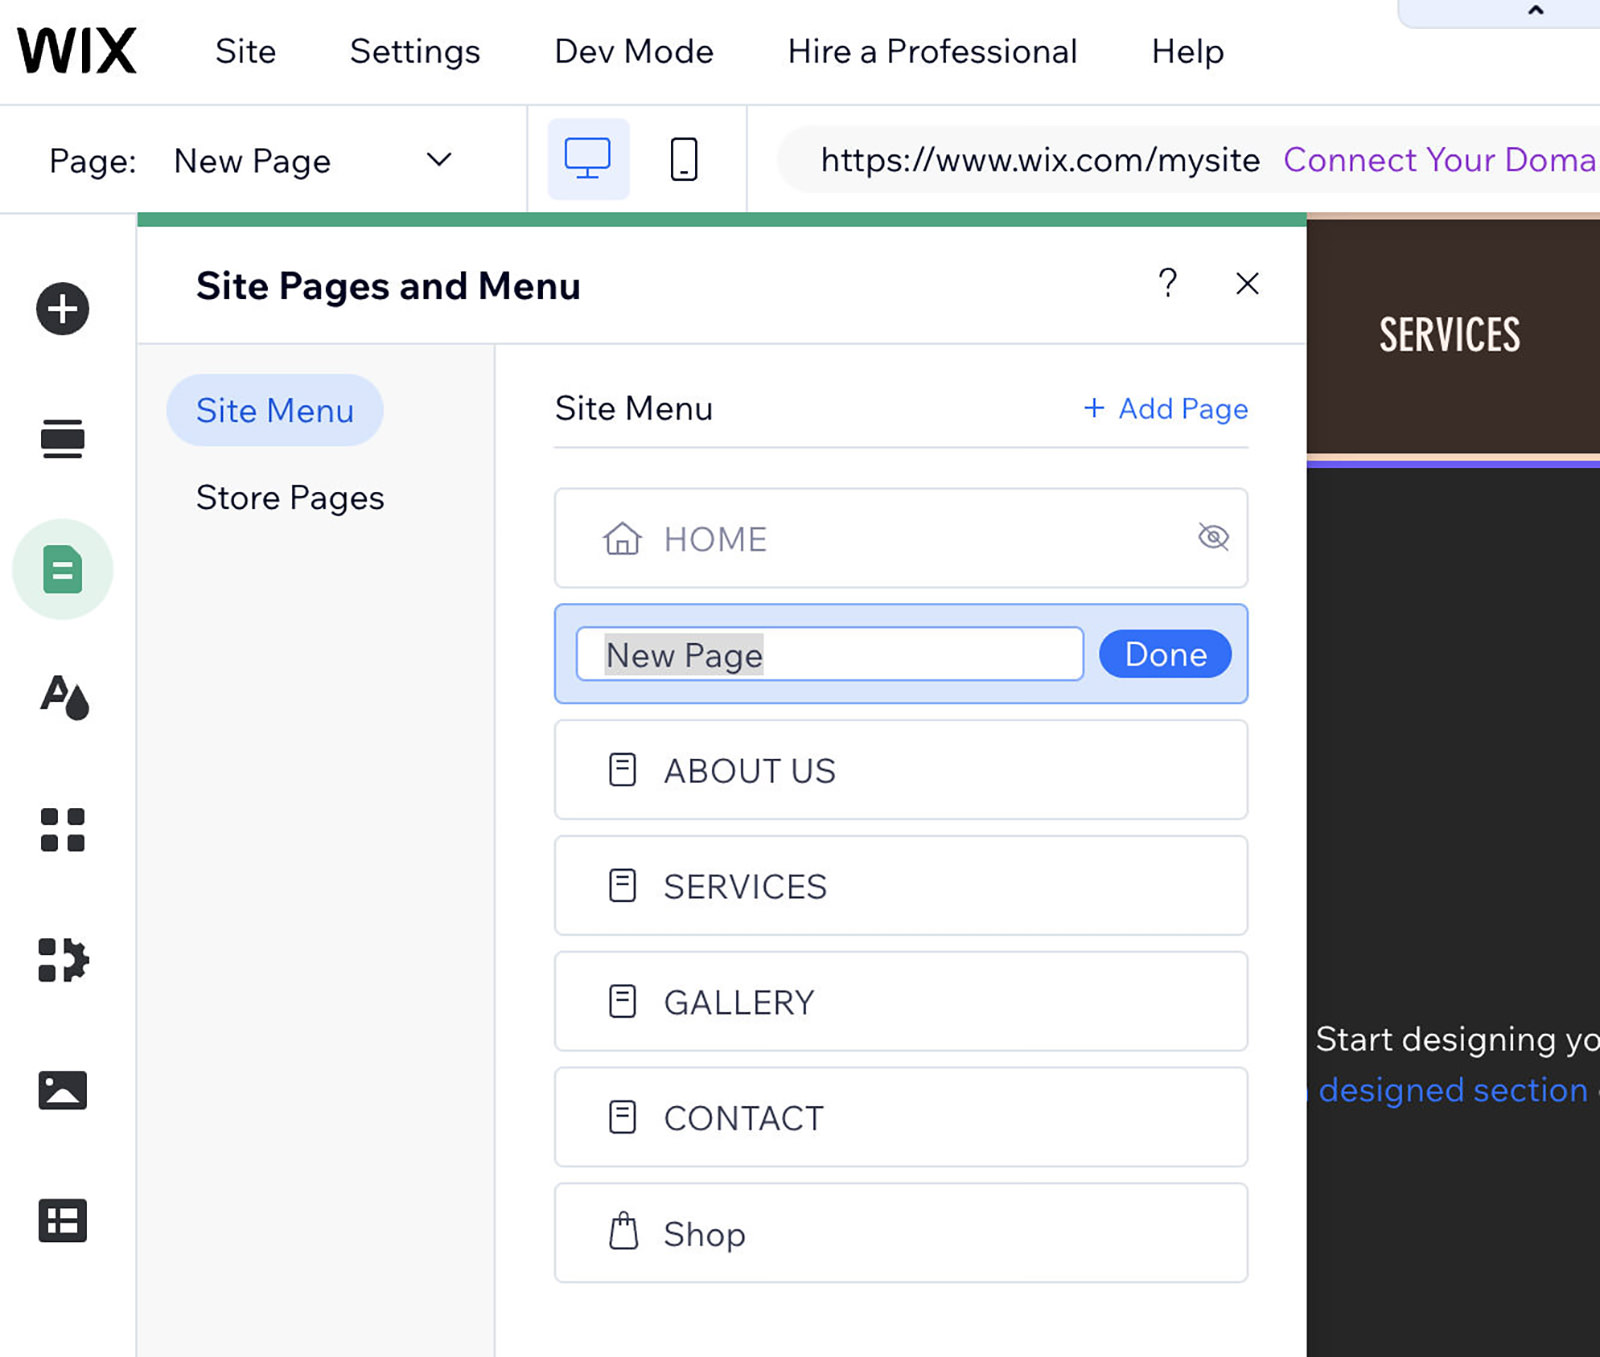Click SERVICES in site preview menu
Screen dimensions: 1600x1357
pos(1450,334)
